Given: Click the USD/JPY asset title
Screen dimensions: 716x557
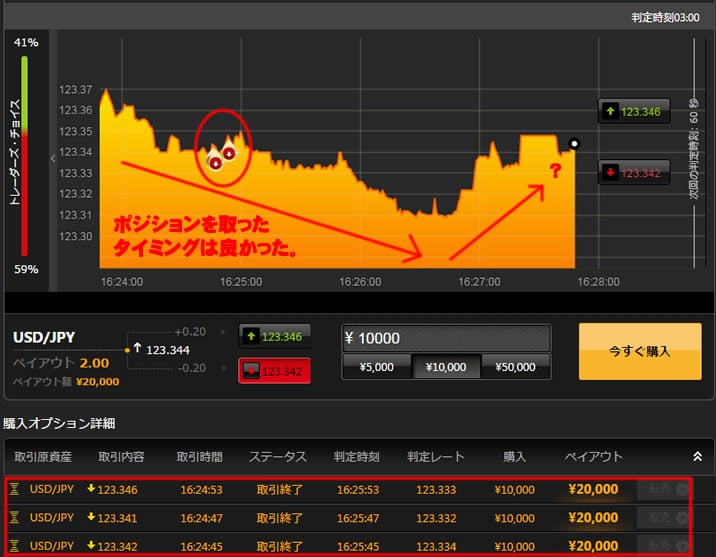Looking at the screenshot, I should coord(44,337).
